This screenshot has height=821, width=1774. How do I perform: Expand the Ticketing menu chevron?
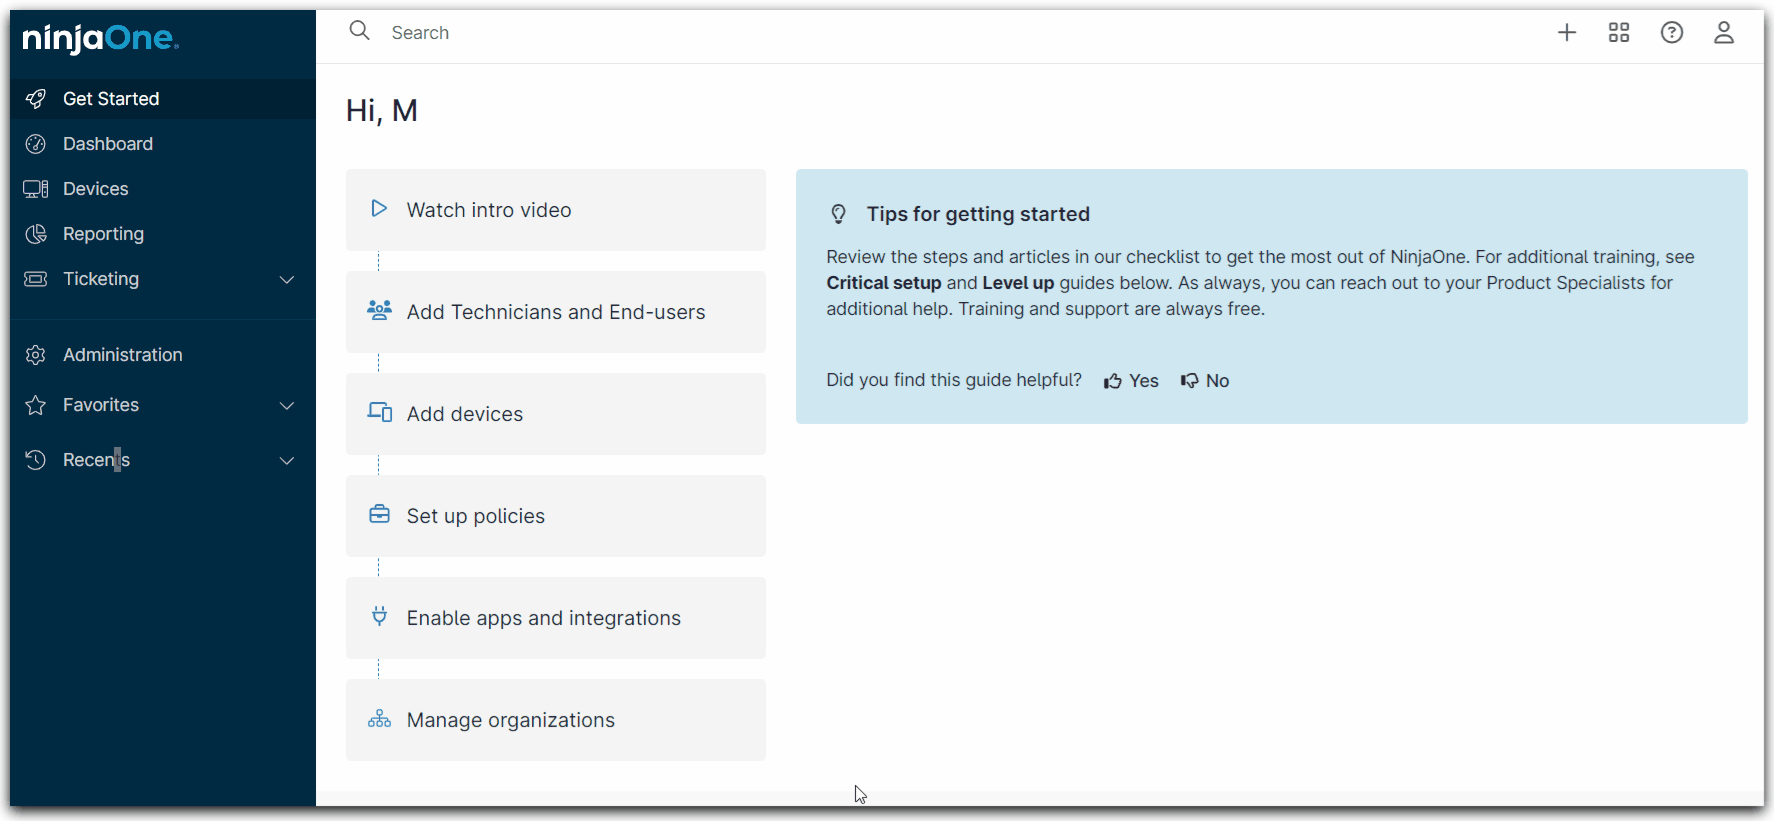(287, 280)
